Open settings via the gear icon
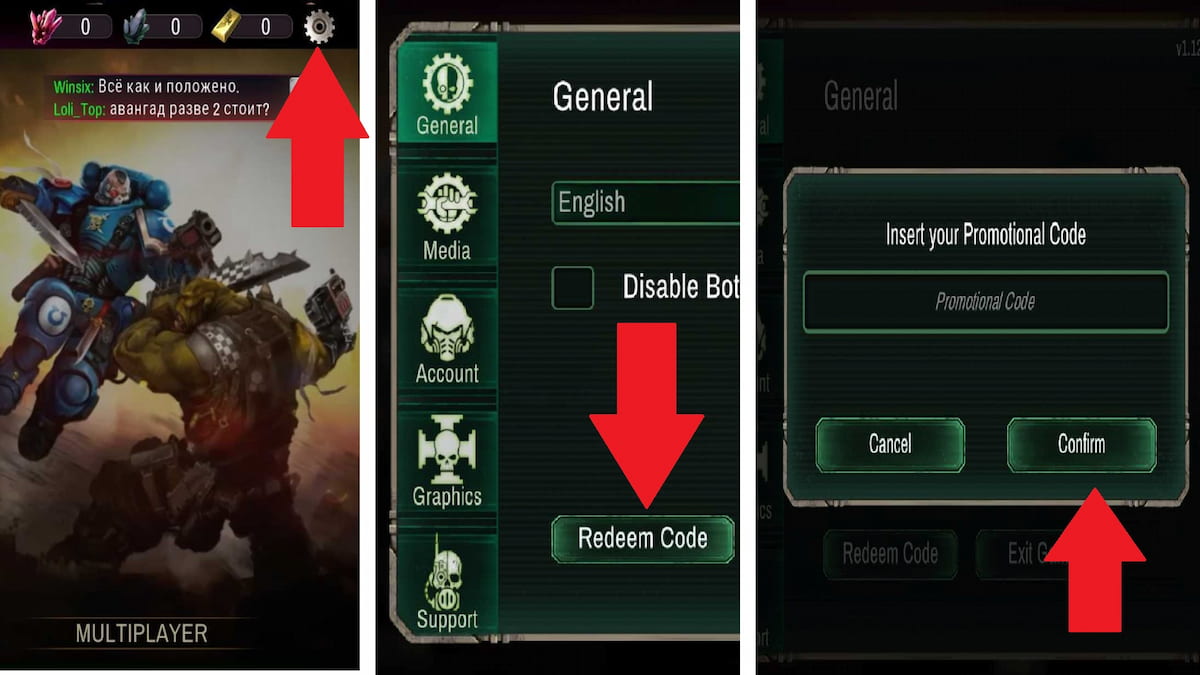Image resolution: width=1200 pixels, height=675 pixels. pyautogui.click(x=319, y=25)
